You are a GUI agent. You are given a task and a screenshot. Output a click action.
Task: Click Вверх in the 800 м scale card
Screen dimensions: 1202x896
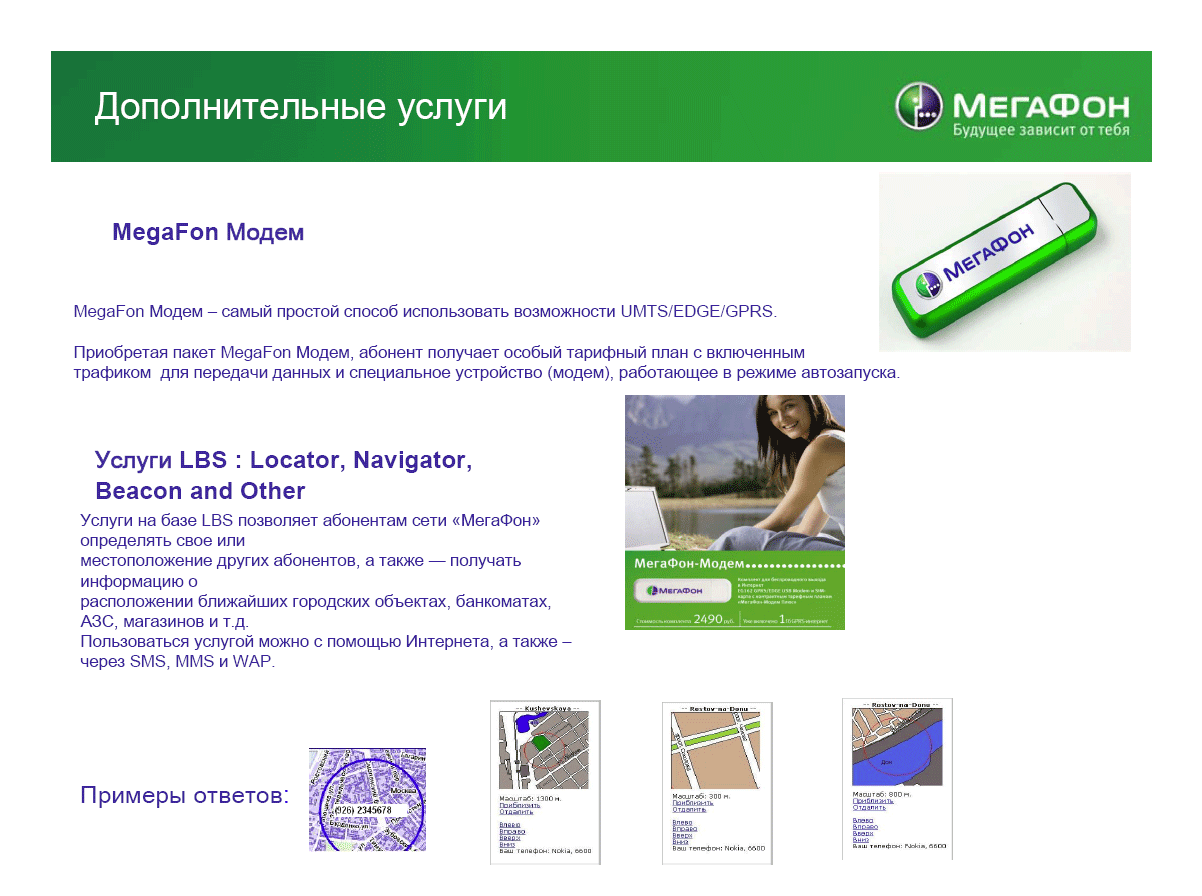[863, 834]
